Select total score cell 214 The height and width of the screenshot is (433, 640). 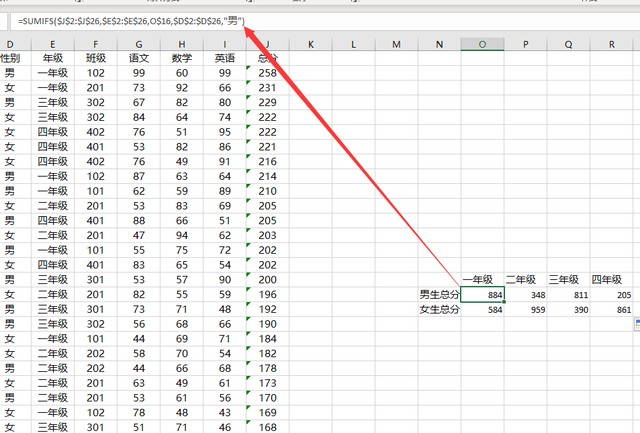[x=267, y=176]
